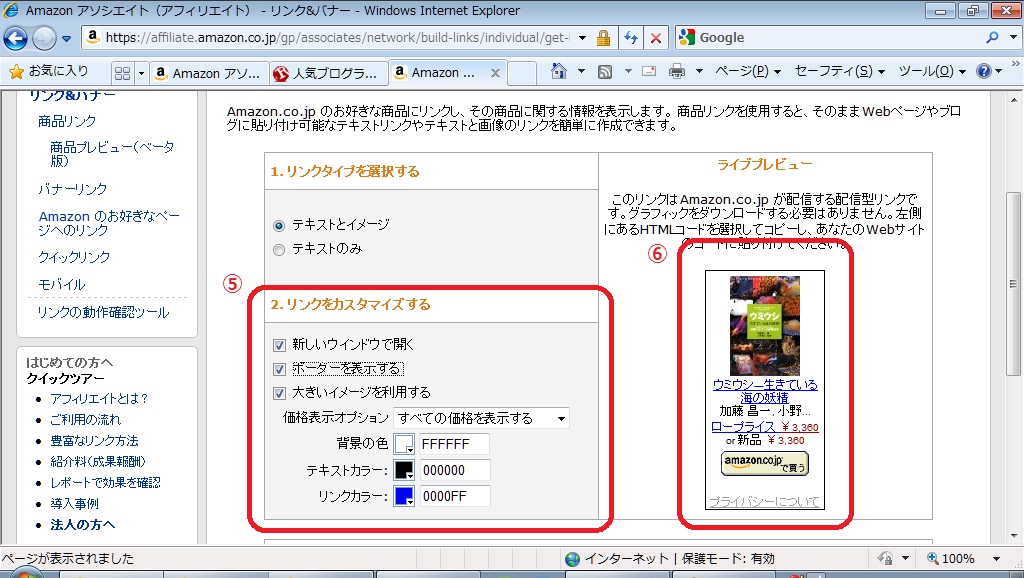Click the search magnifier icon

(x=993, y=38)
